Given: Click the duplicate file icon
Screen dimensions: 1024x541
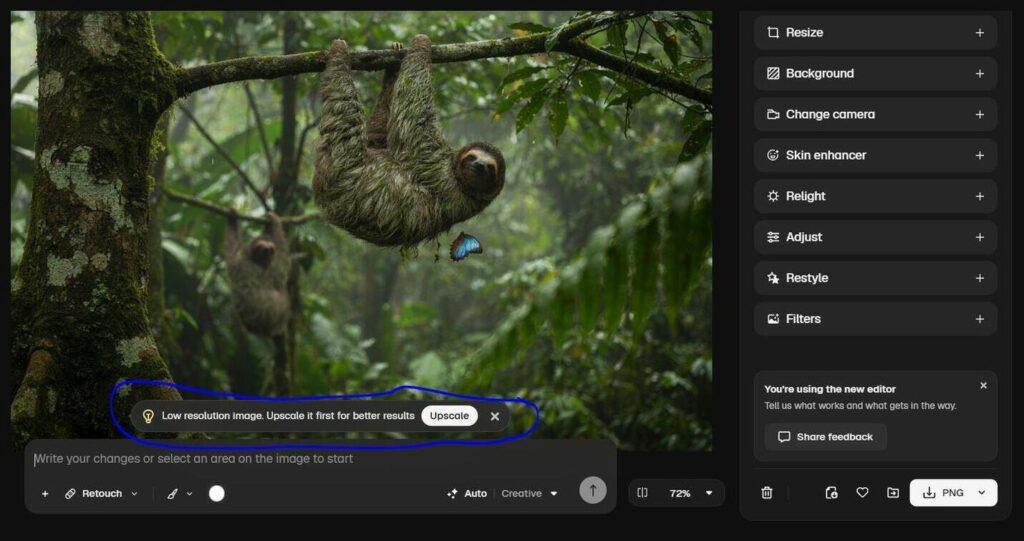Looking at the screenshot, I should click(x=831, y=493).
